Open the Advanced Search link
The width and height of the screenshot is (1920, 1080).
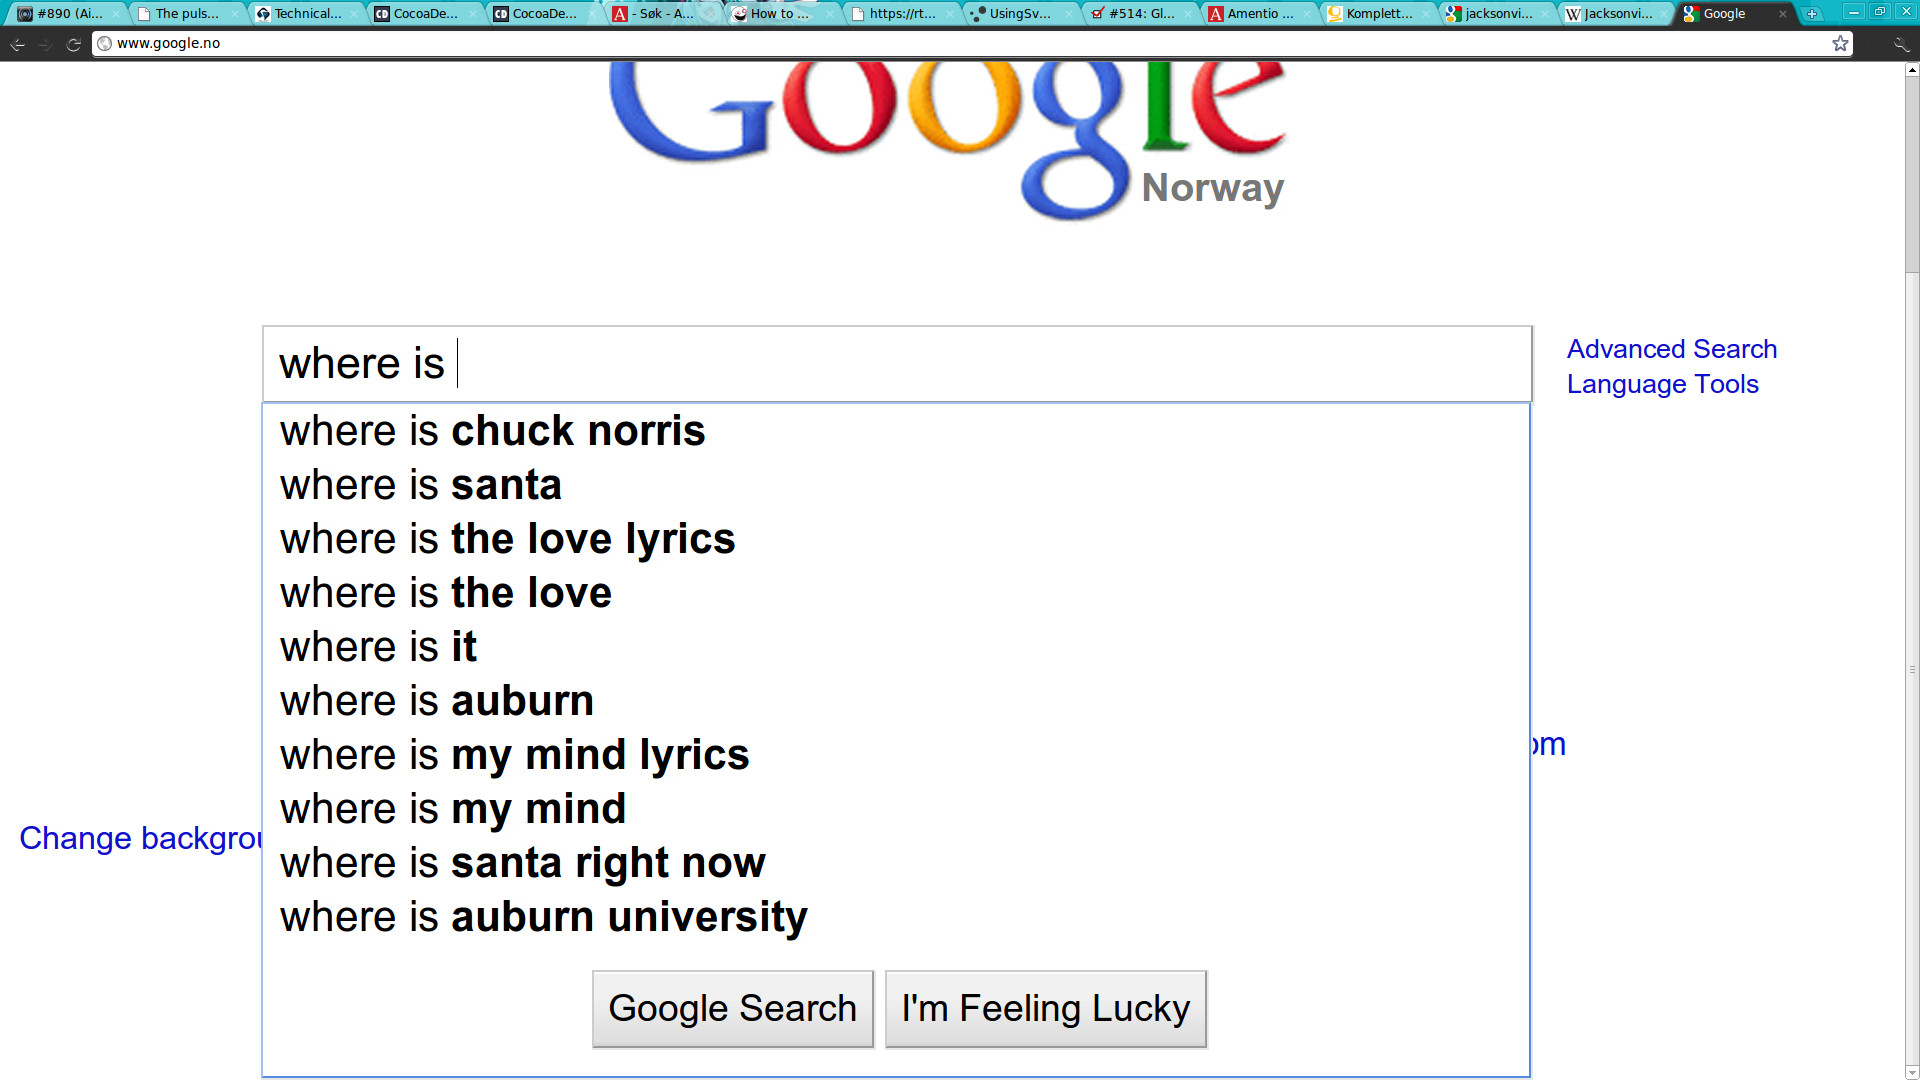[x=1672, y=349]
